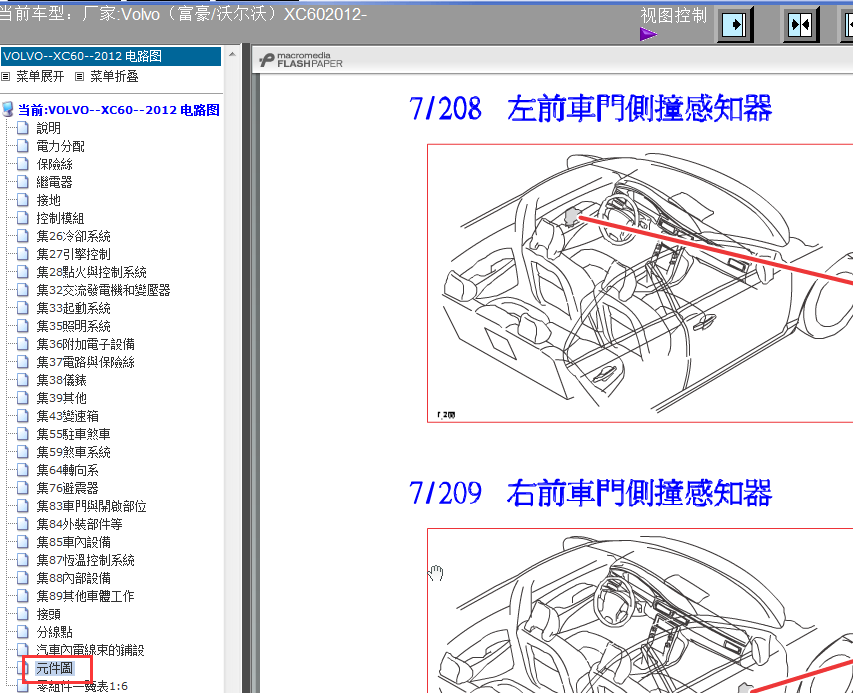
Task: Click 菜单展开 to expand the menu
Action: [40, 76]
